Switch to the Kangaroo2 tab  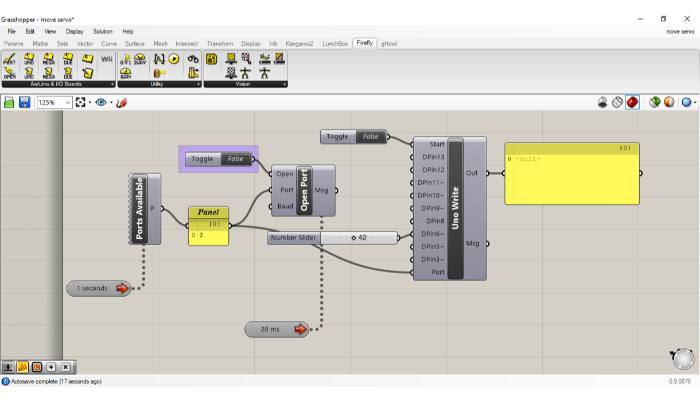[x=299, y=44]
